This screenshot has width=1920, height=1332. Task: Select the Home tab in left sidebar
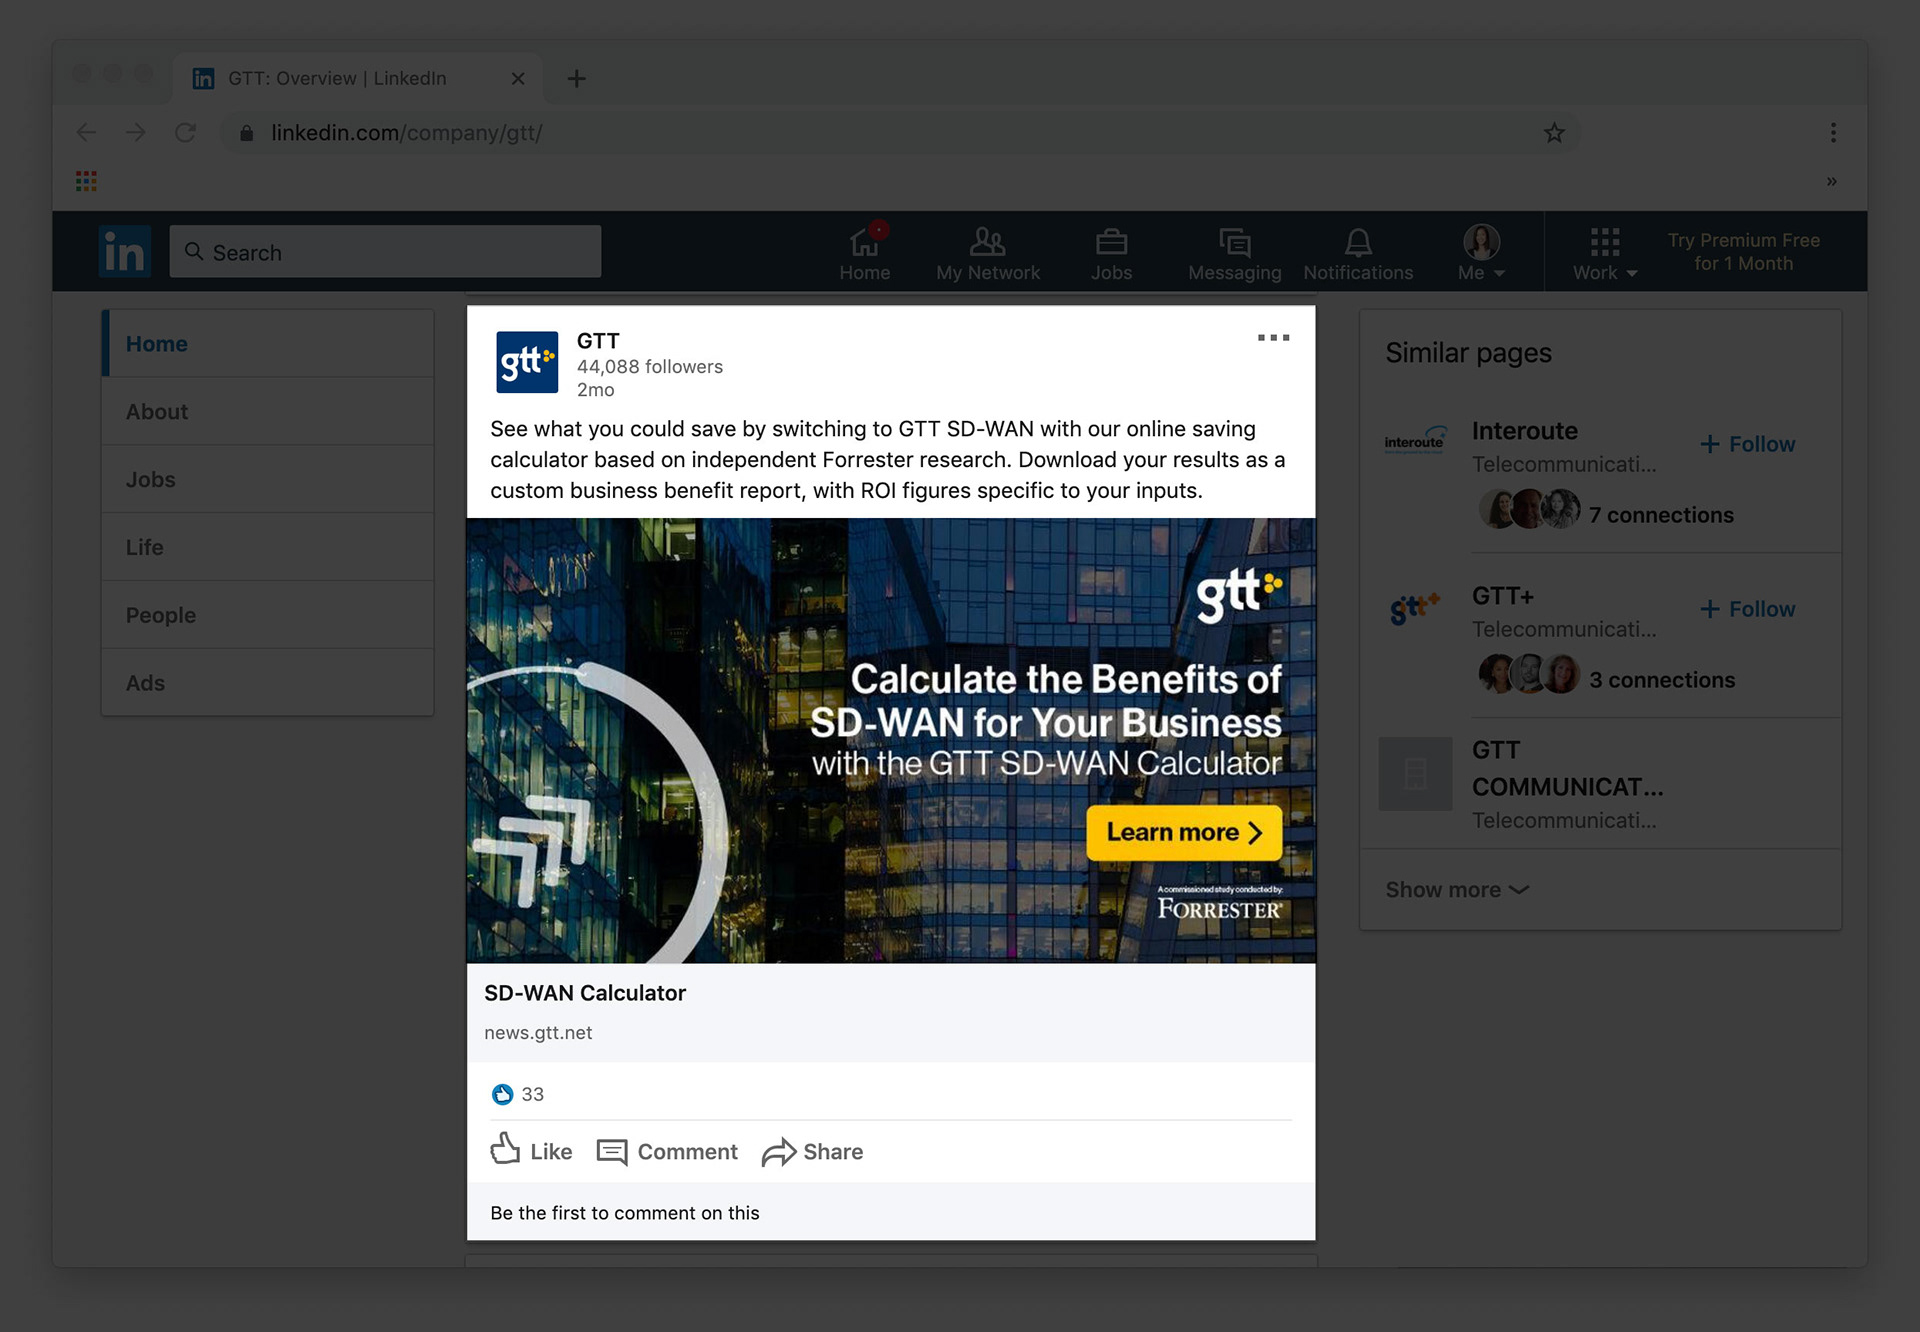(x=268, y=344)
